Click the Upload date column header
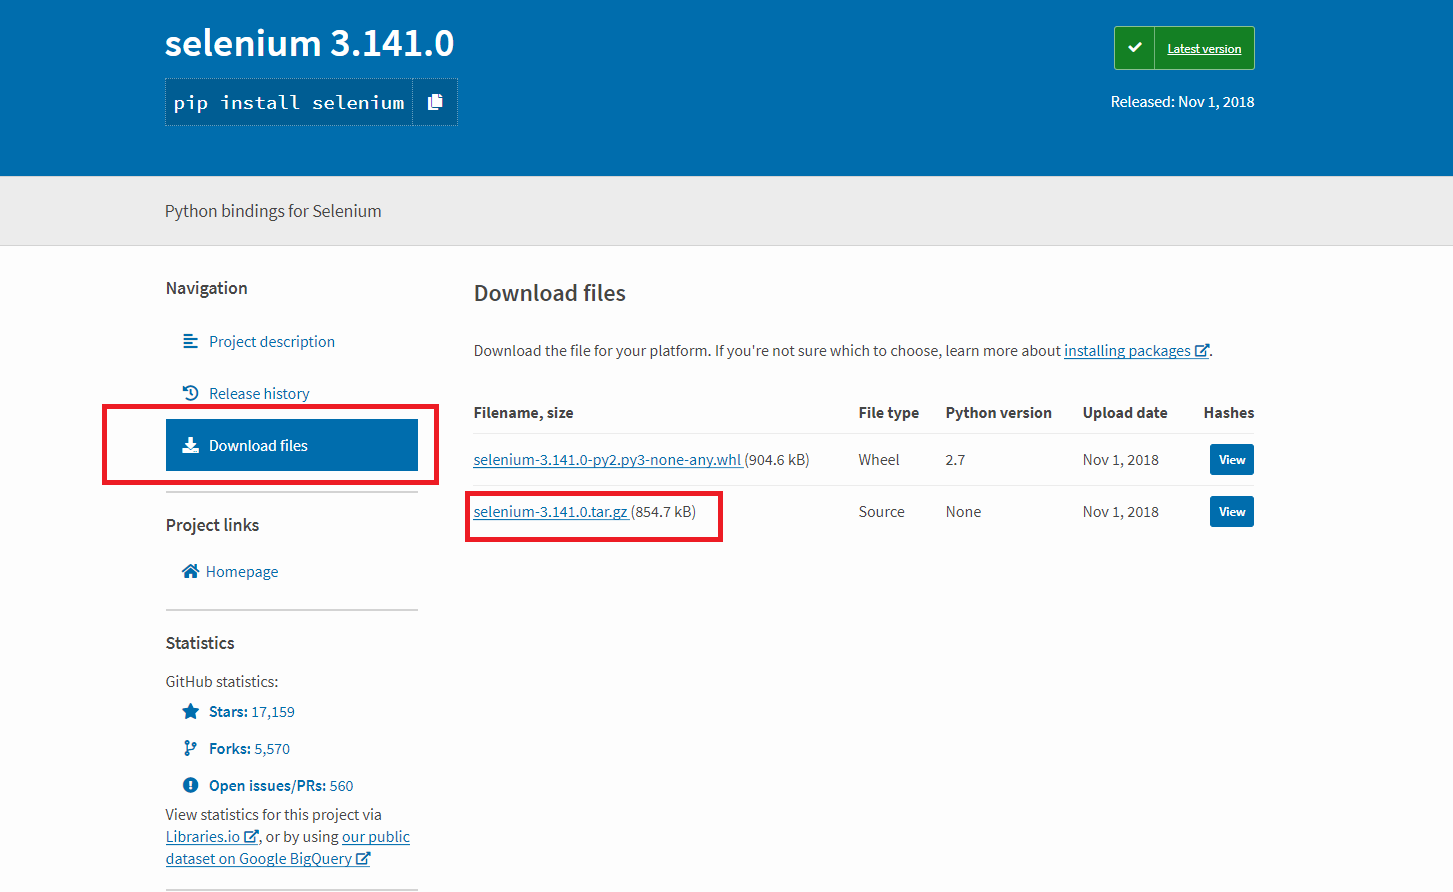Image resolution: width=1453 pixels, height=892 pixels. [x=1125, y=412]
